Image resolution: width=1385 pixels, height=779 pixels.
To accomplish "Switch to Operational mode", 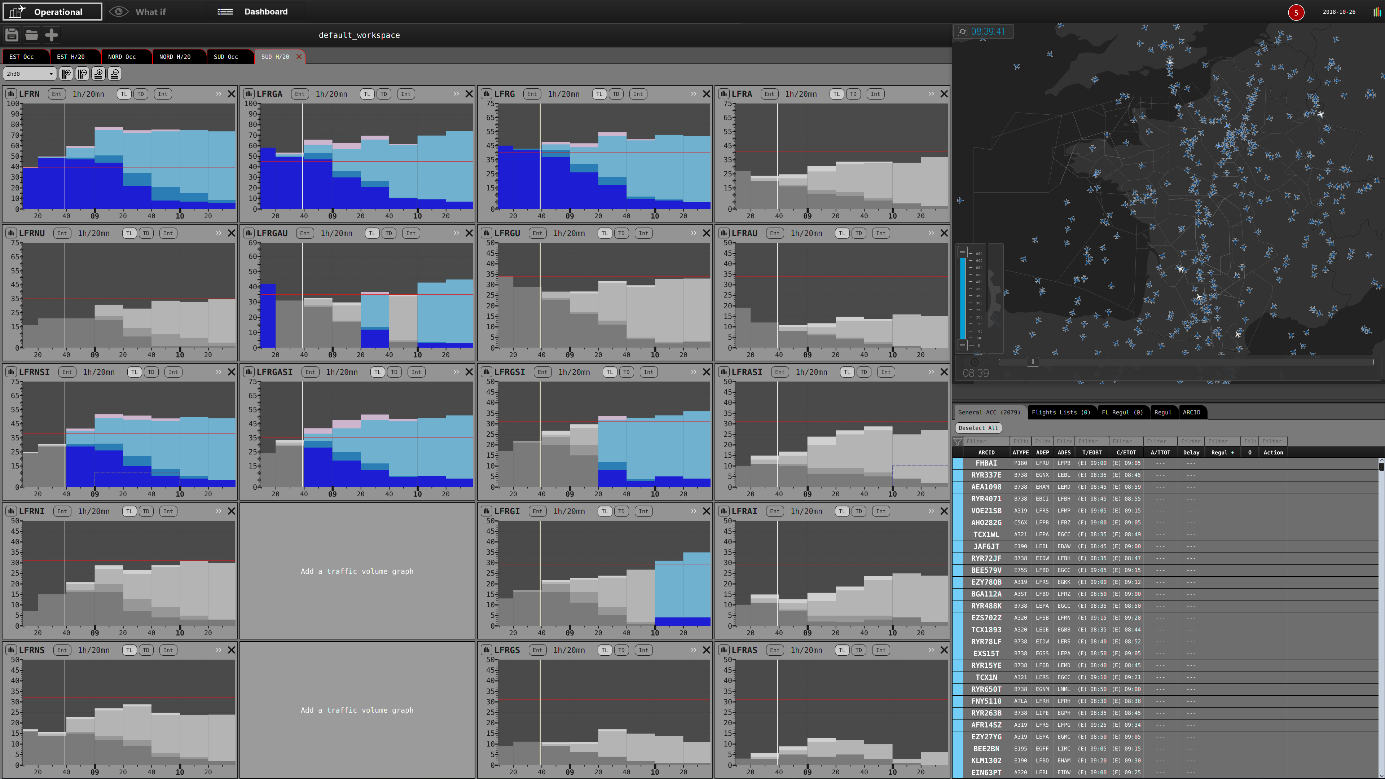I will coord(51,12).
